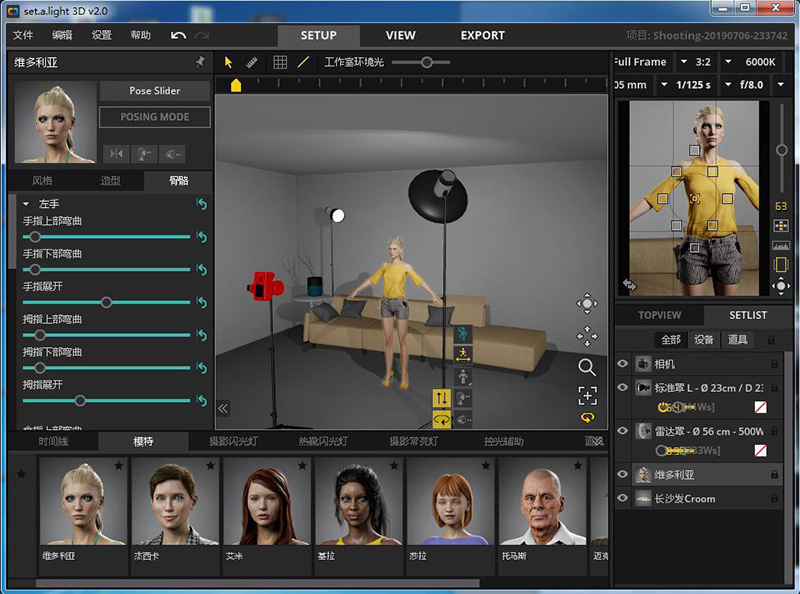
Task: Hide the 维多利亚 model
Action: coord(622,474)
